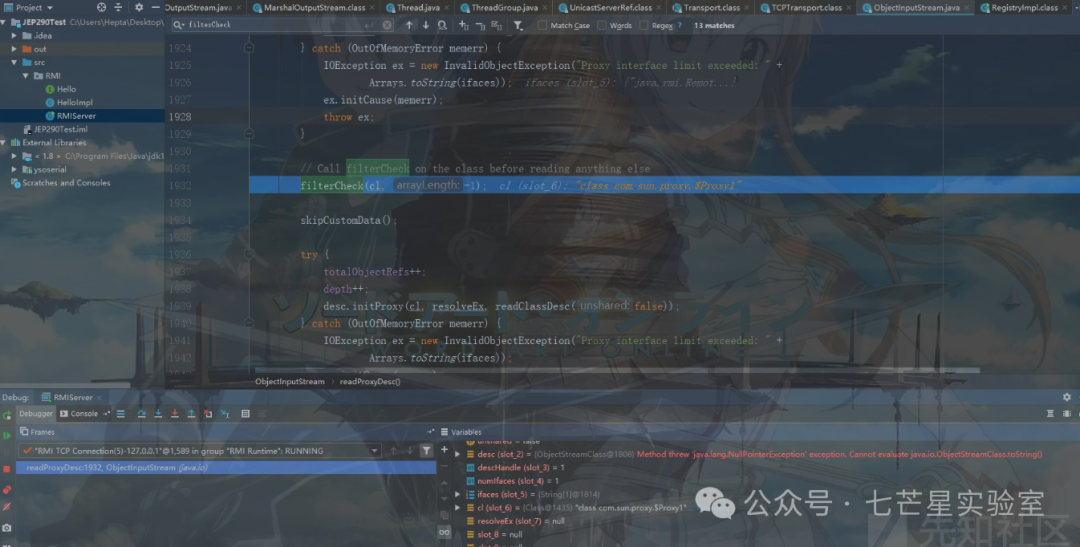Image resolution: width=1080 pixels, height=547 pixels.
Task: Show execution point in debugger toolbar
Action: click(121, 414)
